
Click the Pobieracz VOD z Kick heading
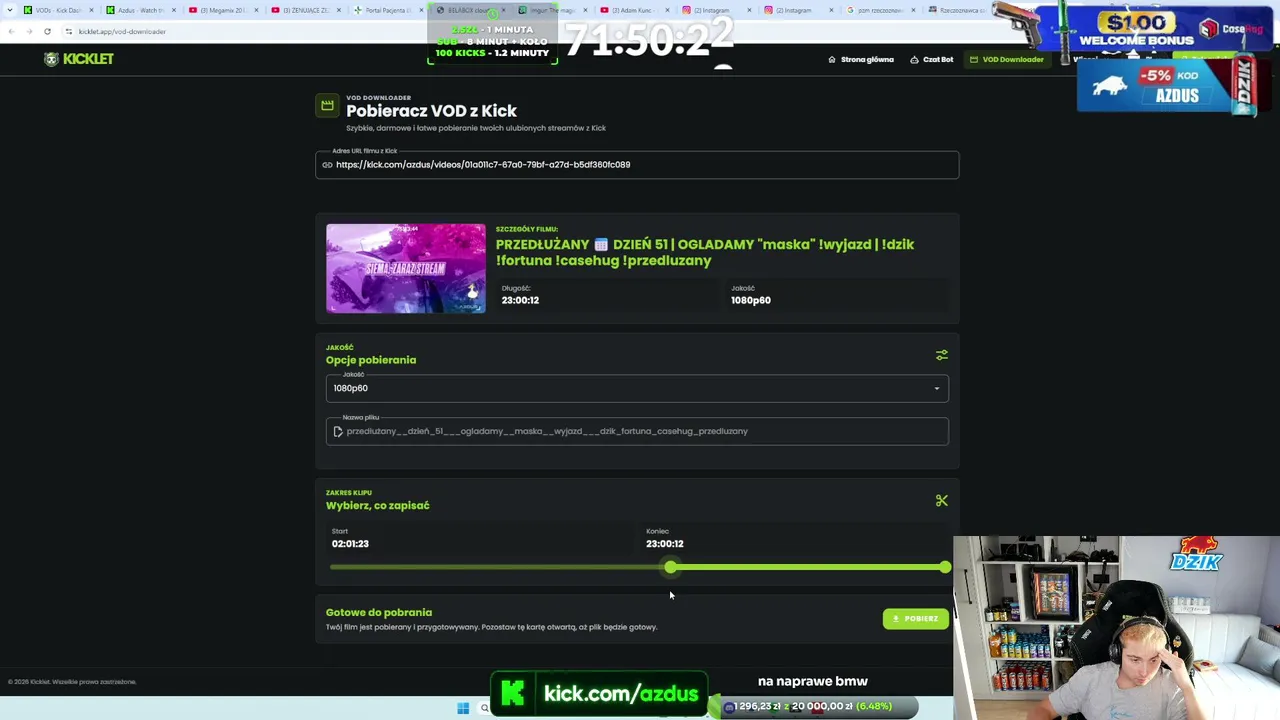432,111
